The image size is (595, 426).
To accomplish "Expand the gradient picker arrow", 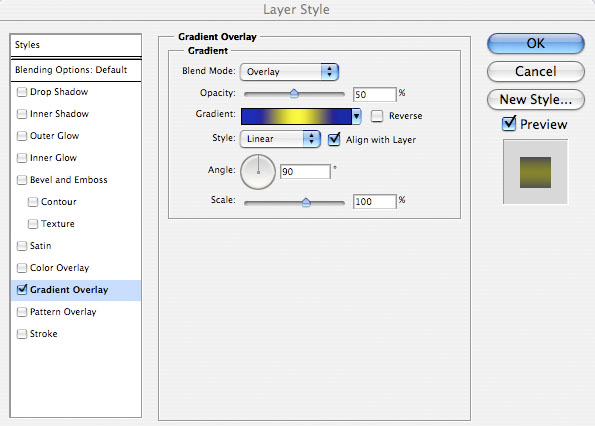I will 356,116.
